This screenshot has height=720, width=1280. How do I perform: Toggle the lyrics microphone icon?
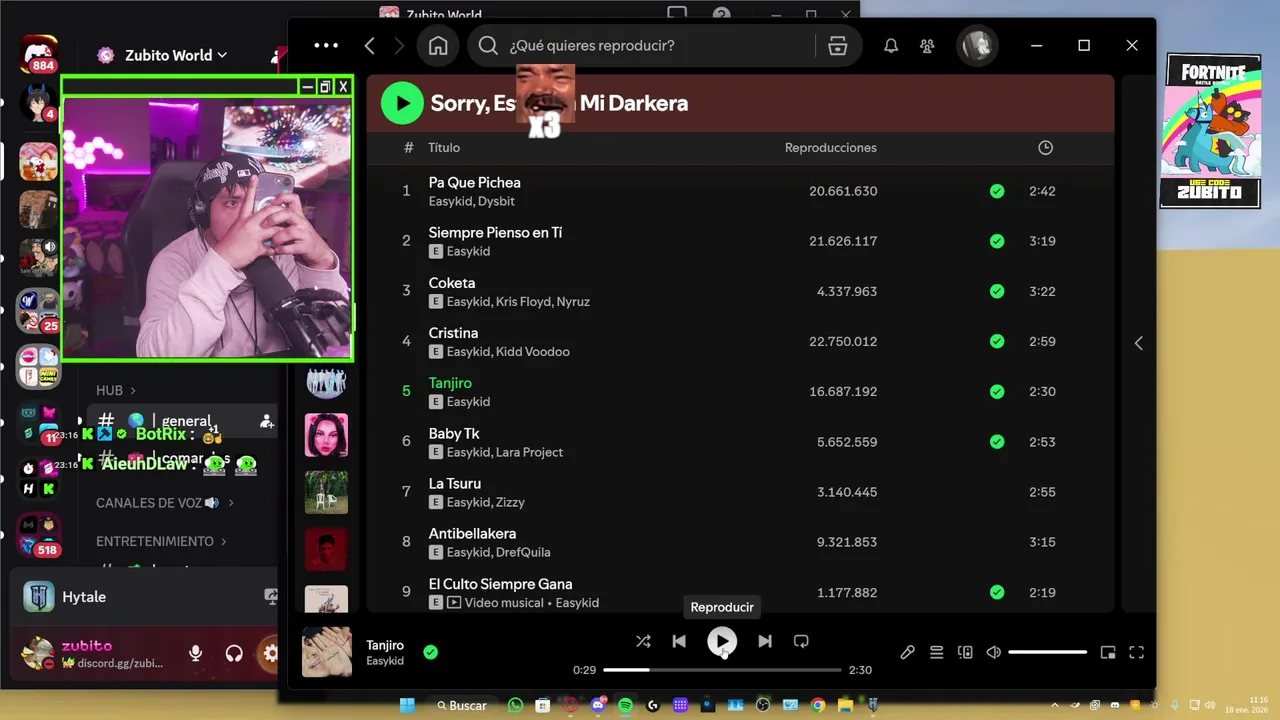[907, 652]
